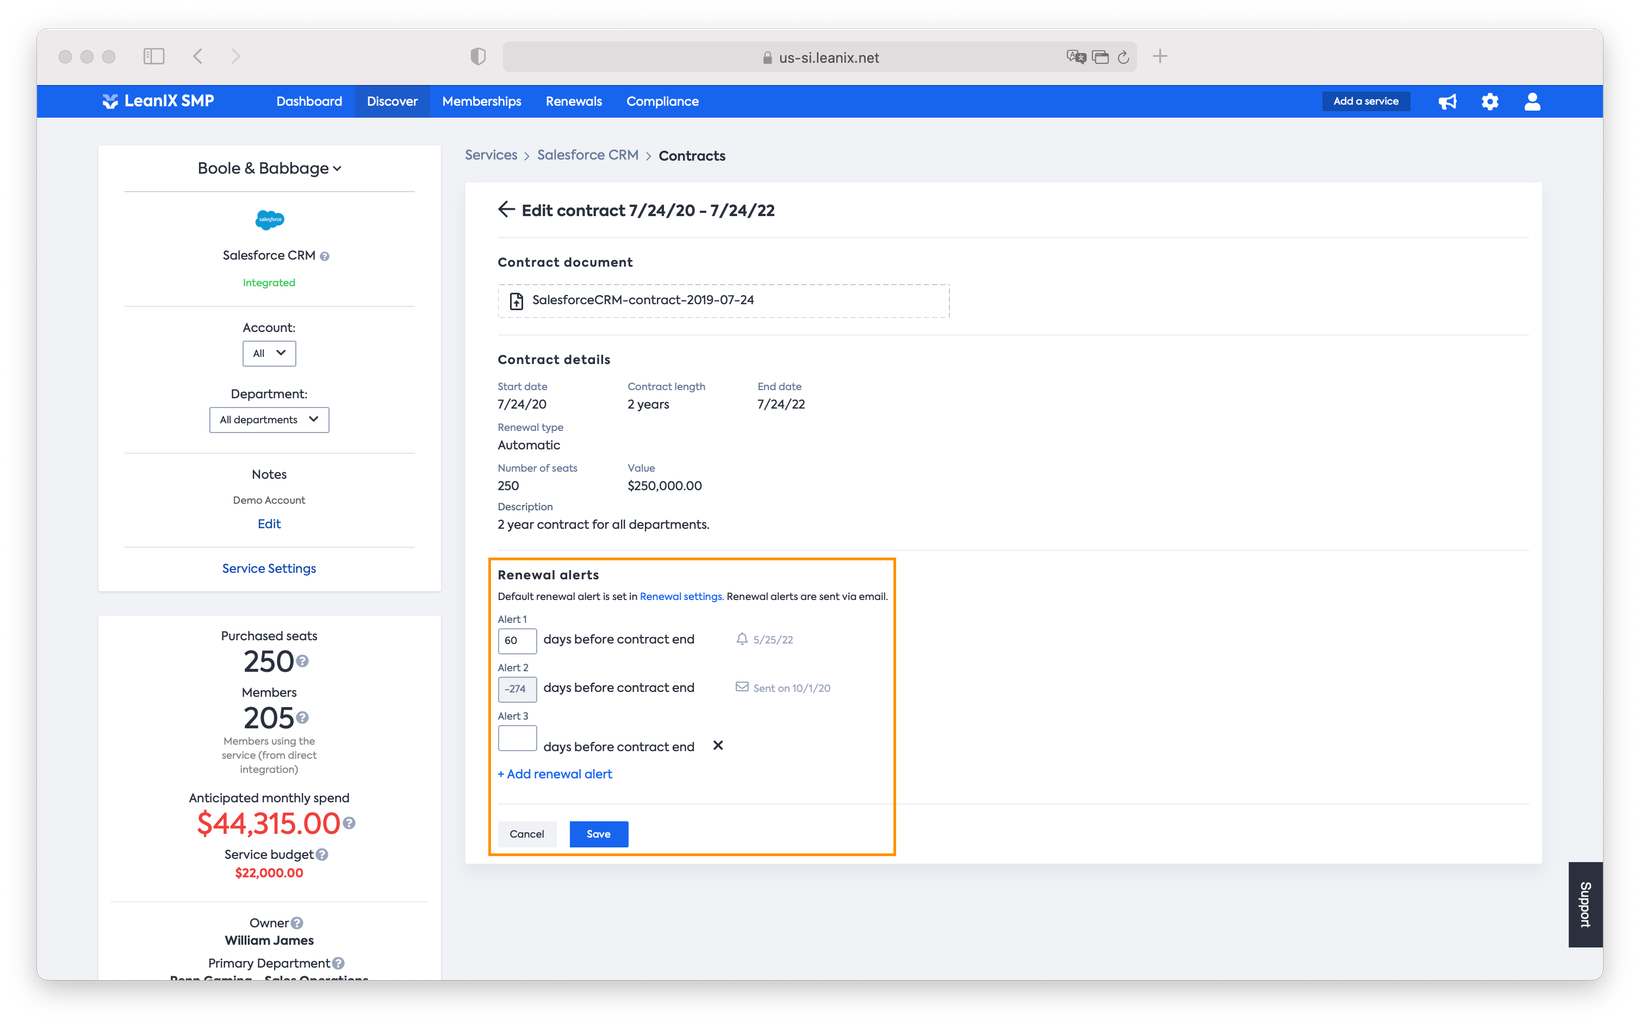Open the Discover menu
This screenshot has height=1026, width=1640.
coord(392,102)
